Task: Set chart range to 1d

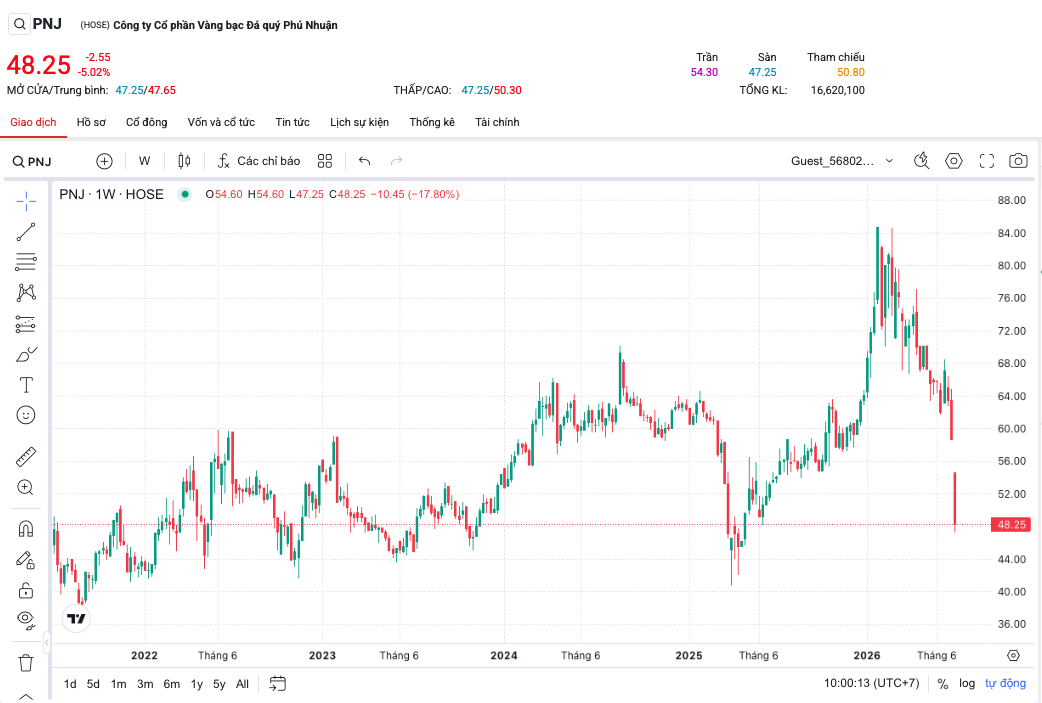Action: (70, 684)
